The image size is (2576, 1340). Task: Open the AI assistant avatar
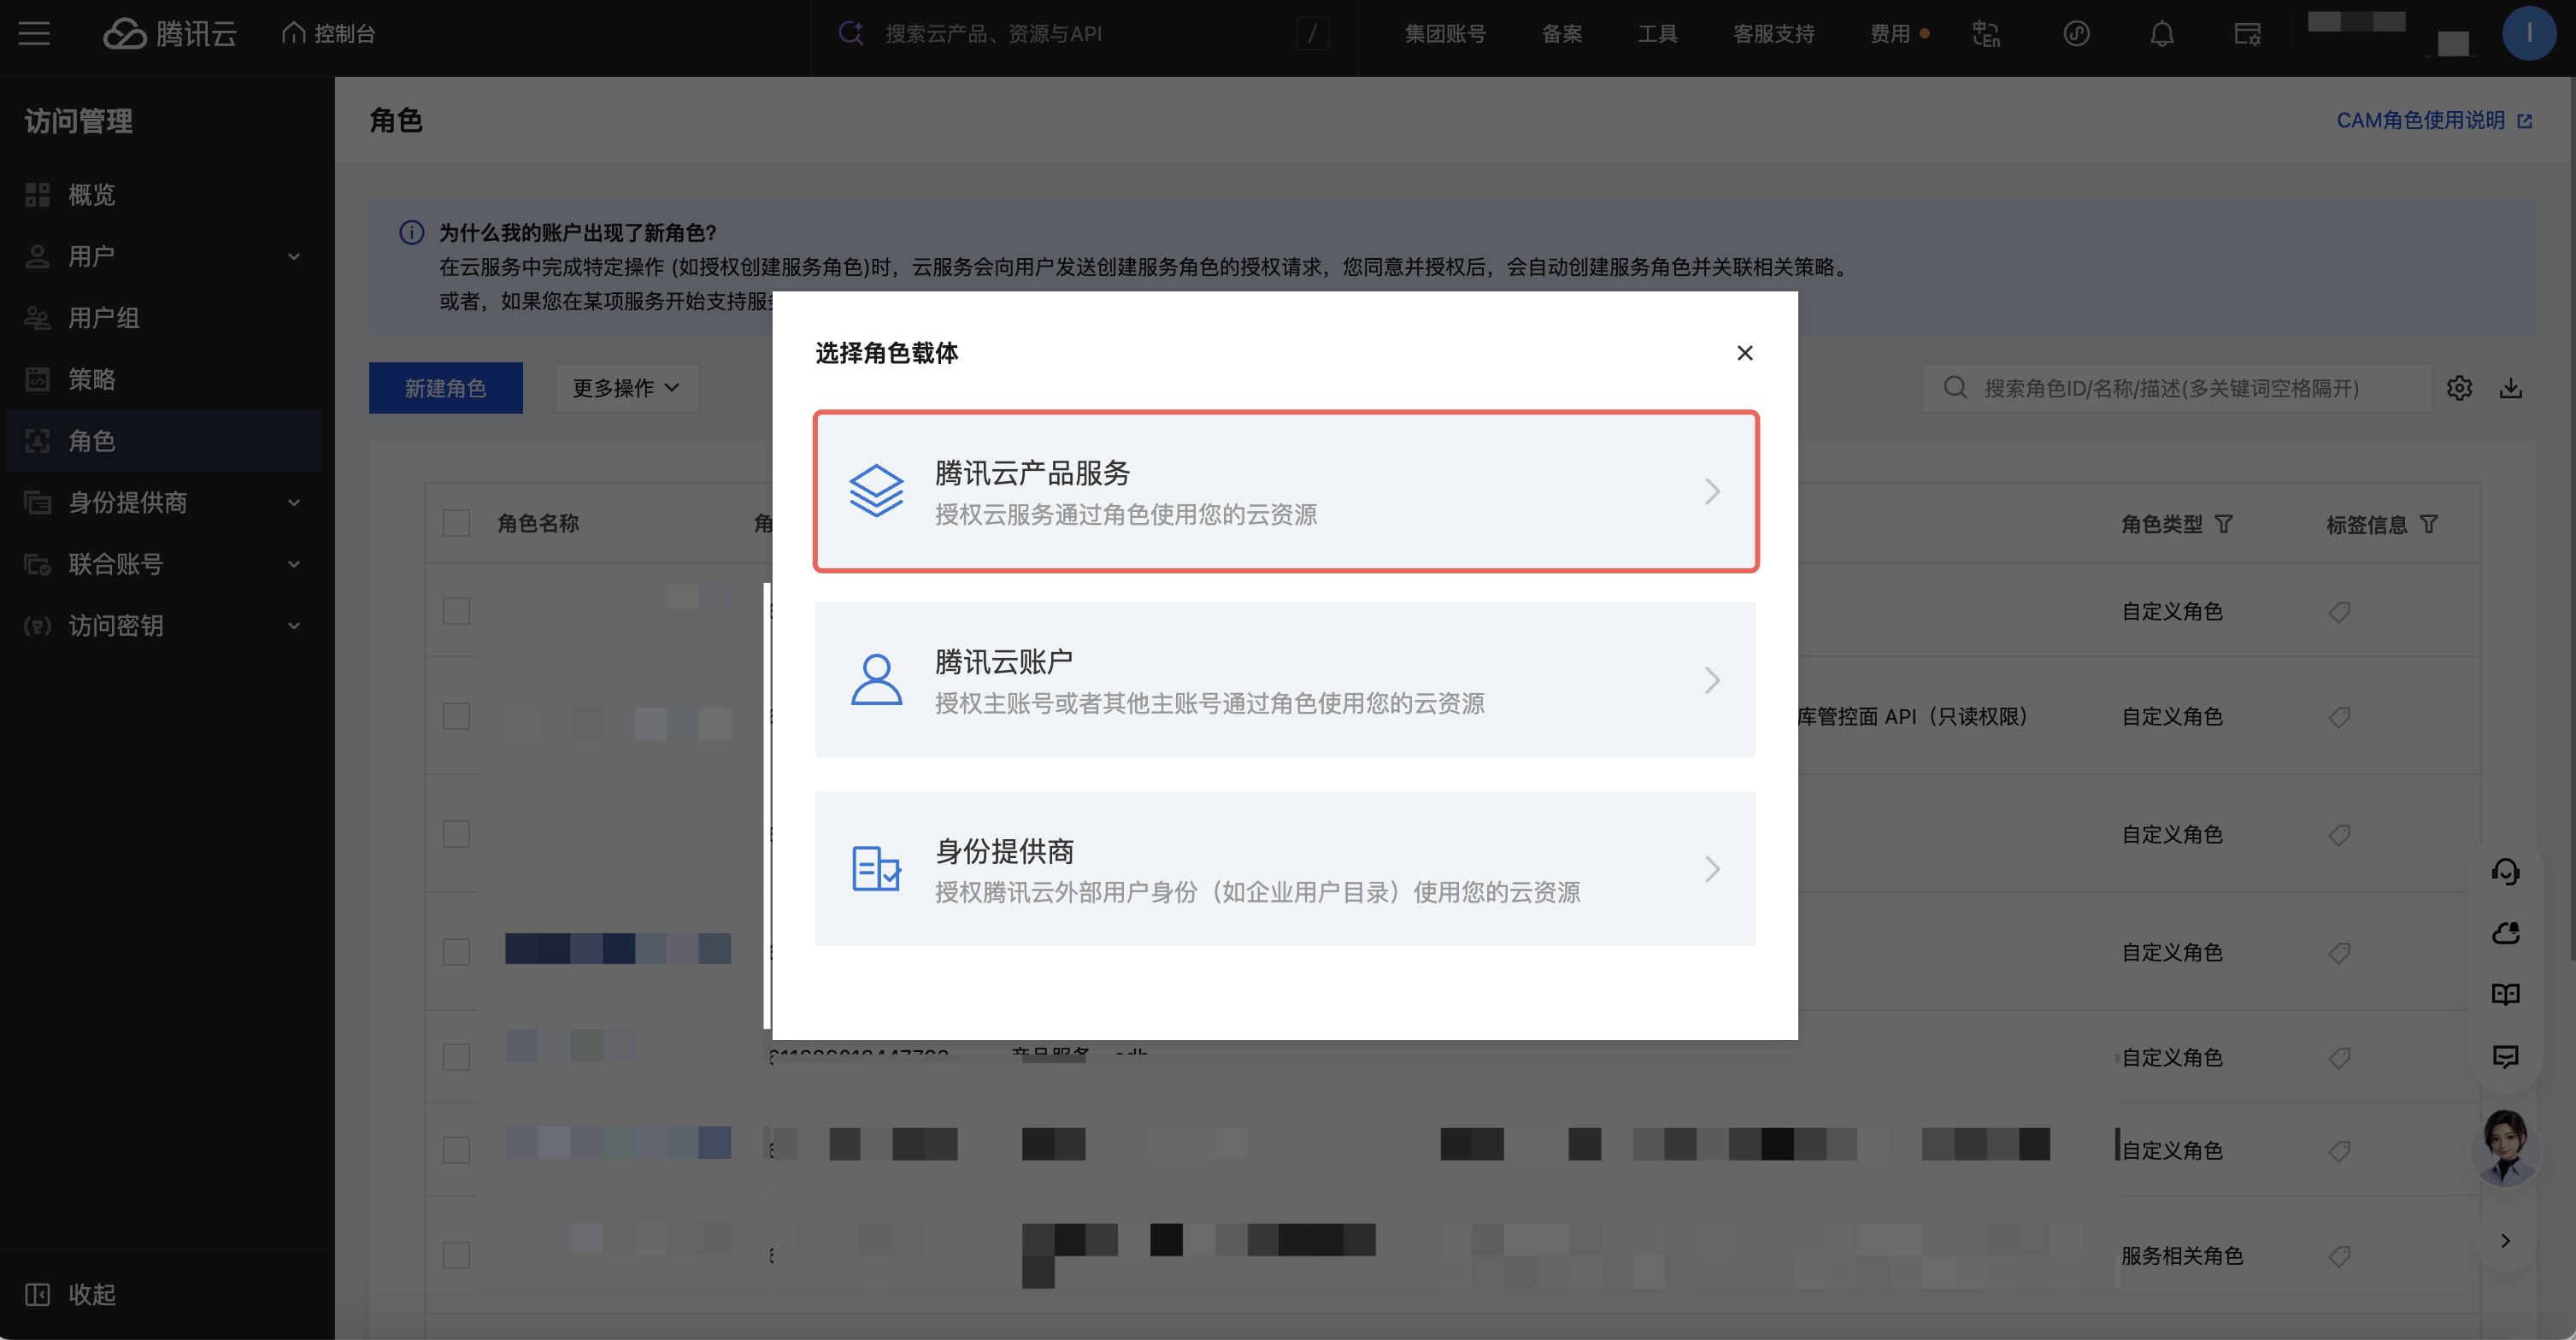click(2505, 1148)
